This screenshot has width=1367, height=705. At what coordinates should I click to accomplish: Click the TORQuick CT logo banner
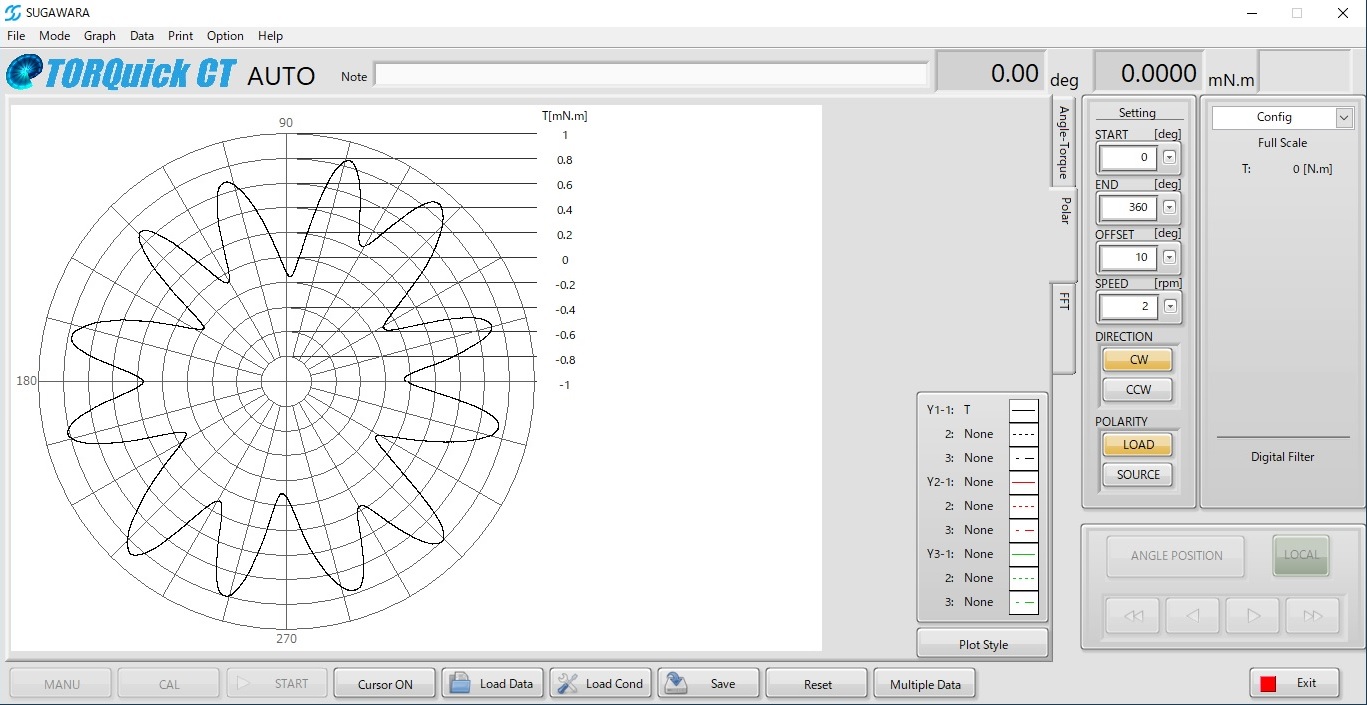coord(121,74)
